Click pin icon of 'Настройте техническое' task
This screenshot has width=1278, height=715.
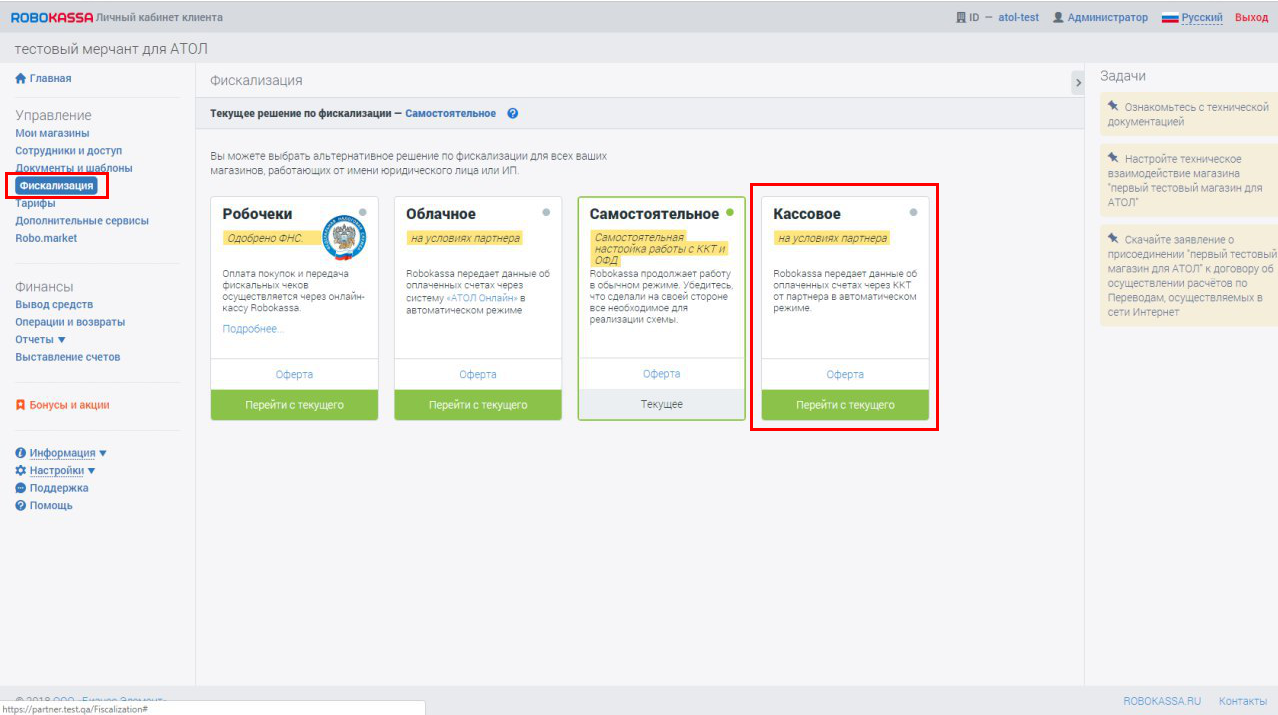click(x=1114, y=157)
